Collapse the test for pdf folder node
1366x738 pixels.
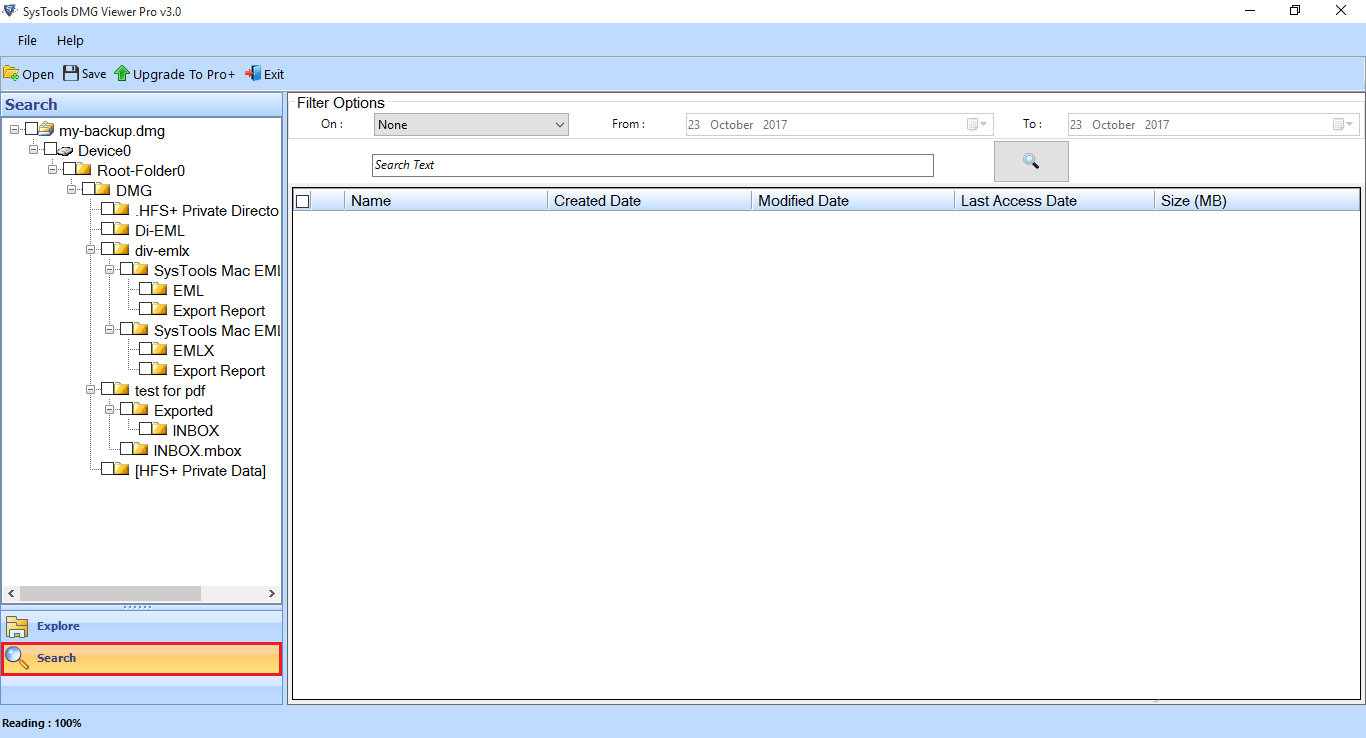tap(91, 390)
